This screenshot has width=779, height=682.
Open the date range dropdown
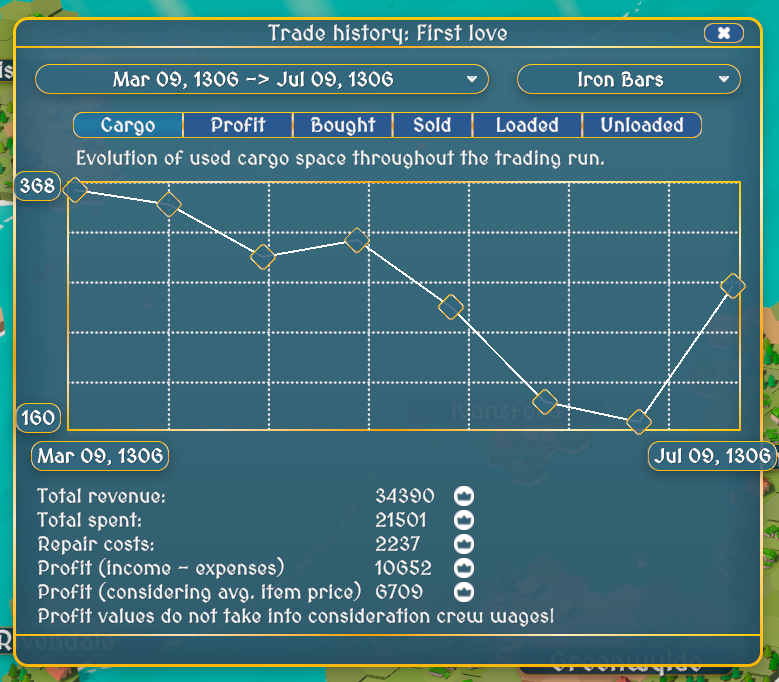click(262, 80)
